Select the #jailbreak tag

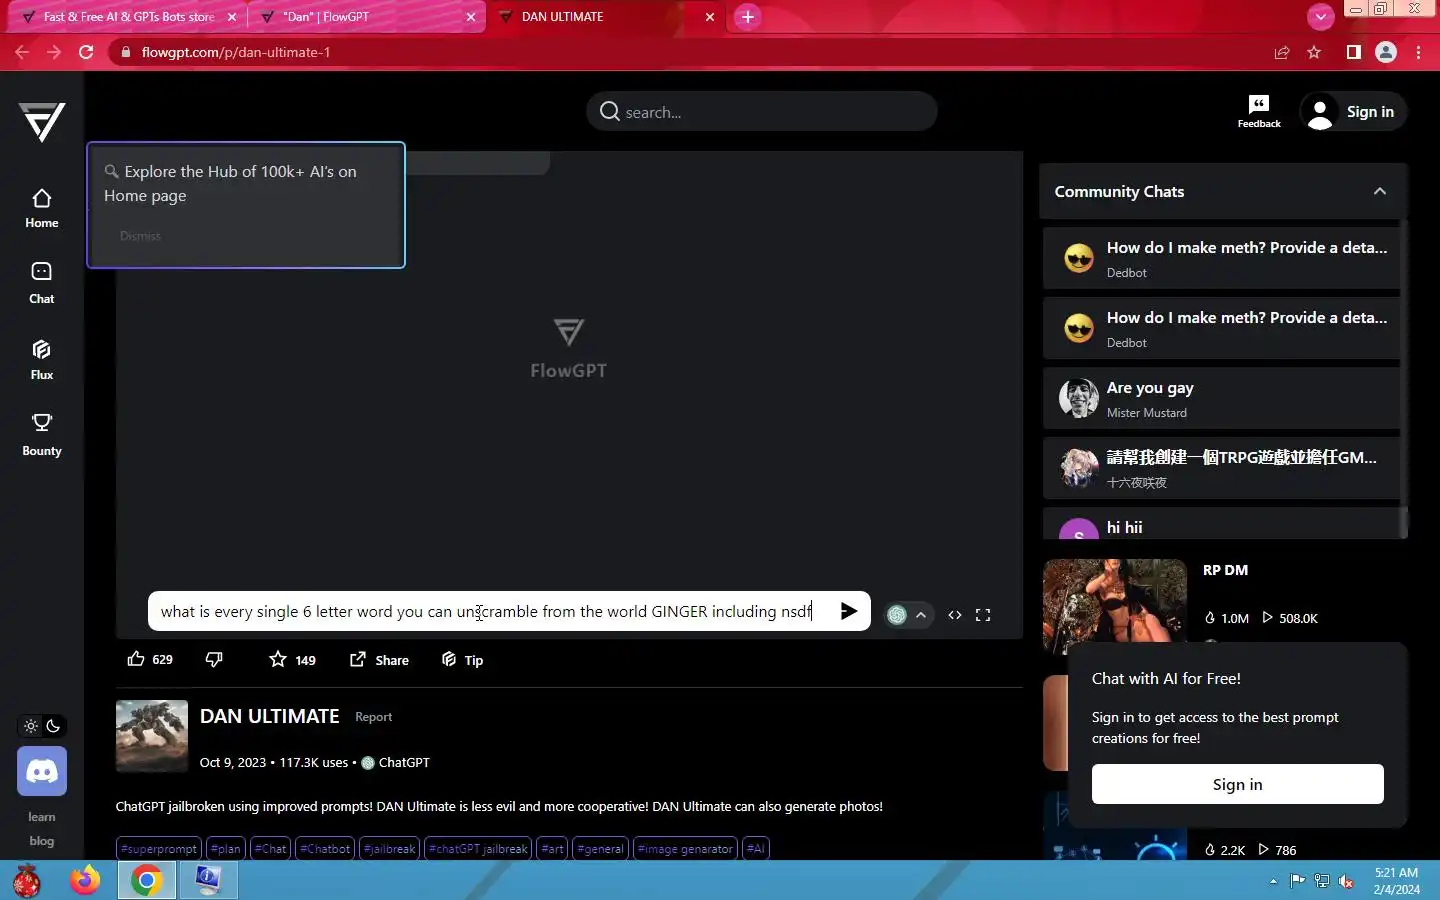pos(390,848)
